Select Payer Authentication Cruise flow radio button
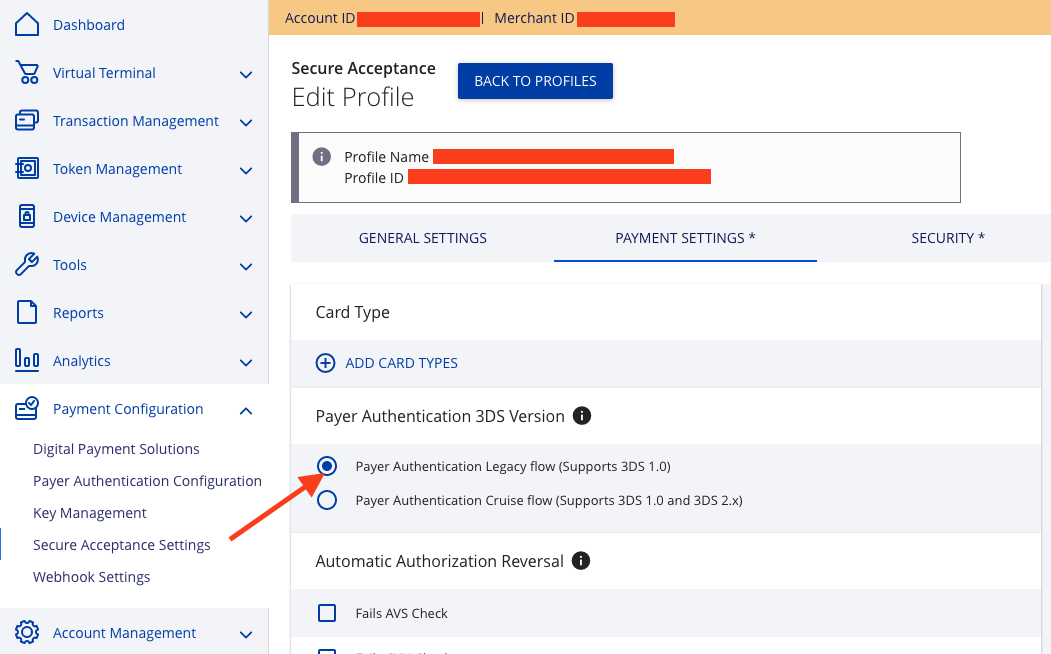1051x654 pixels. pyautogui.click(x=327, y=500)
